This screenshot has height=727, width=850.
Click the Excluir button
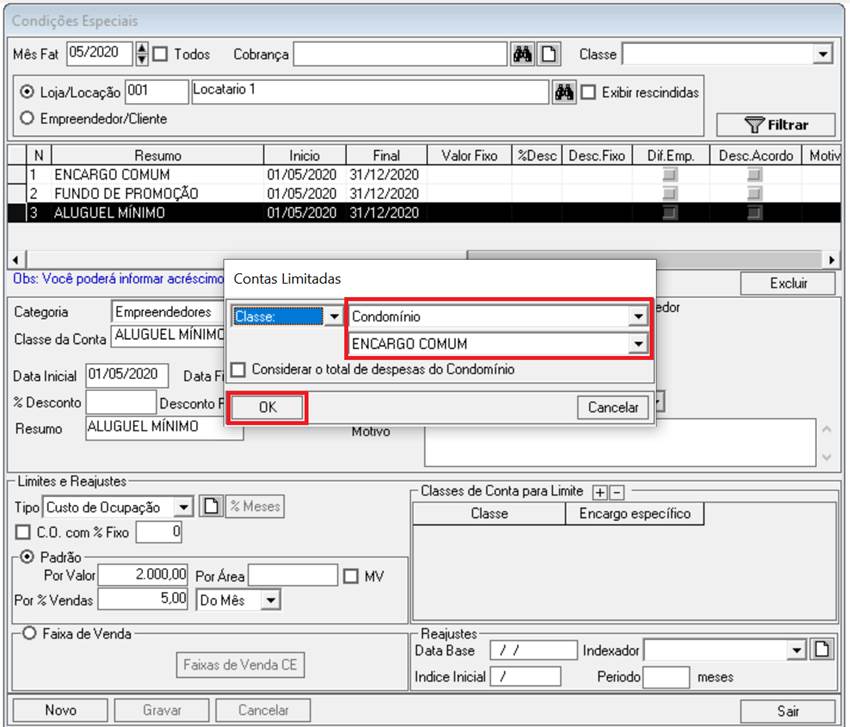click(788, 283)
